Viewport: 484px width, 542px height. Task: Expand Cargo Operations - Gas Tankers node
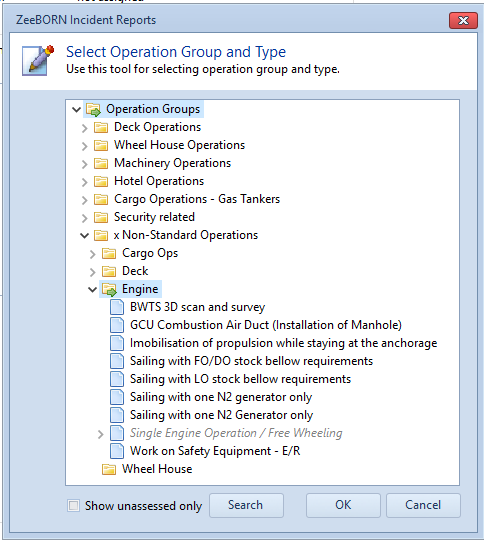(84, 200)
